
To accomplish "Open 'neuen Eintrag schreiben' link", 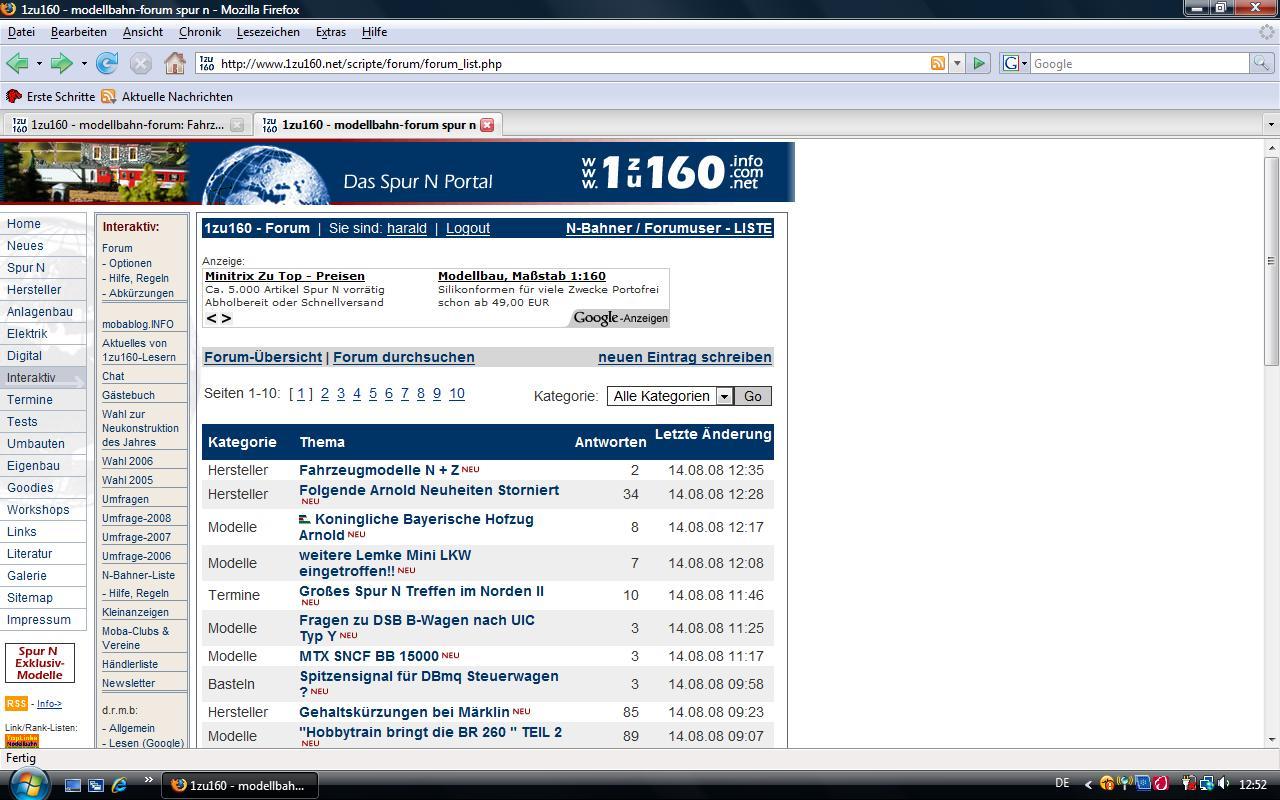I will point(684,357).
